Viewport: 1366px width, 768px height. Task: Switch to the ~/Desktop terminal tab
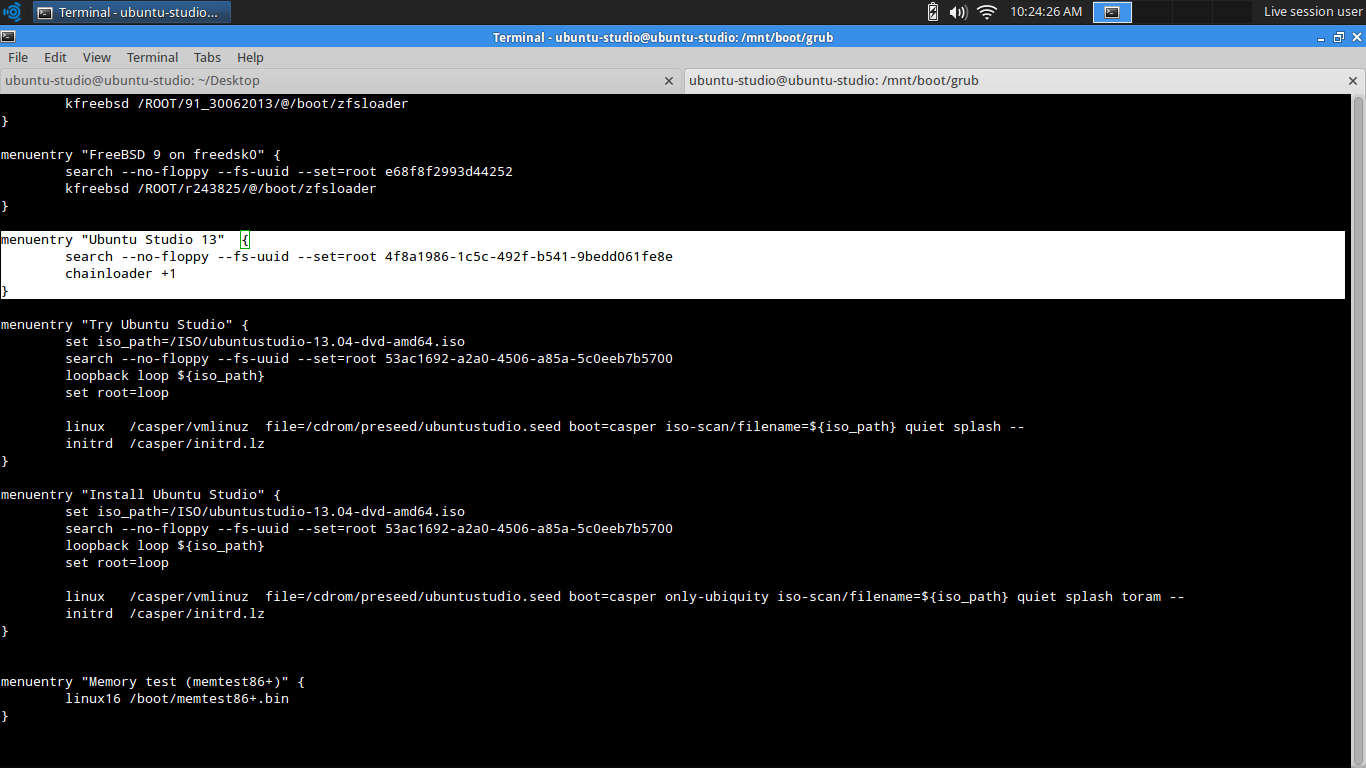point(341,80)
